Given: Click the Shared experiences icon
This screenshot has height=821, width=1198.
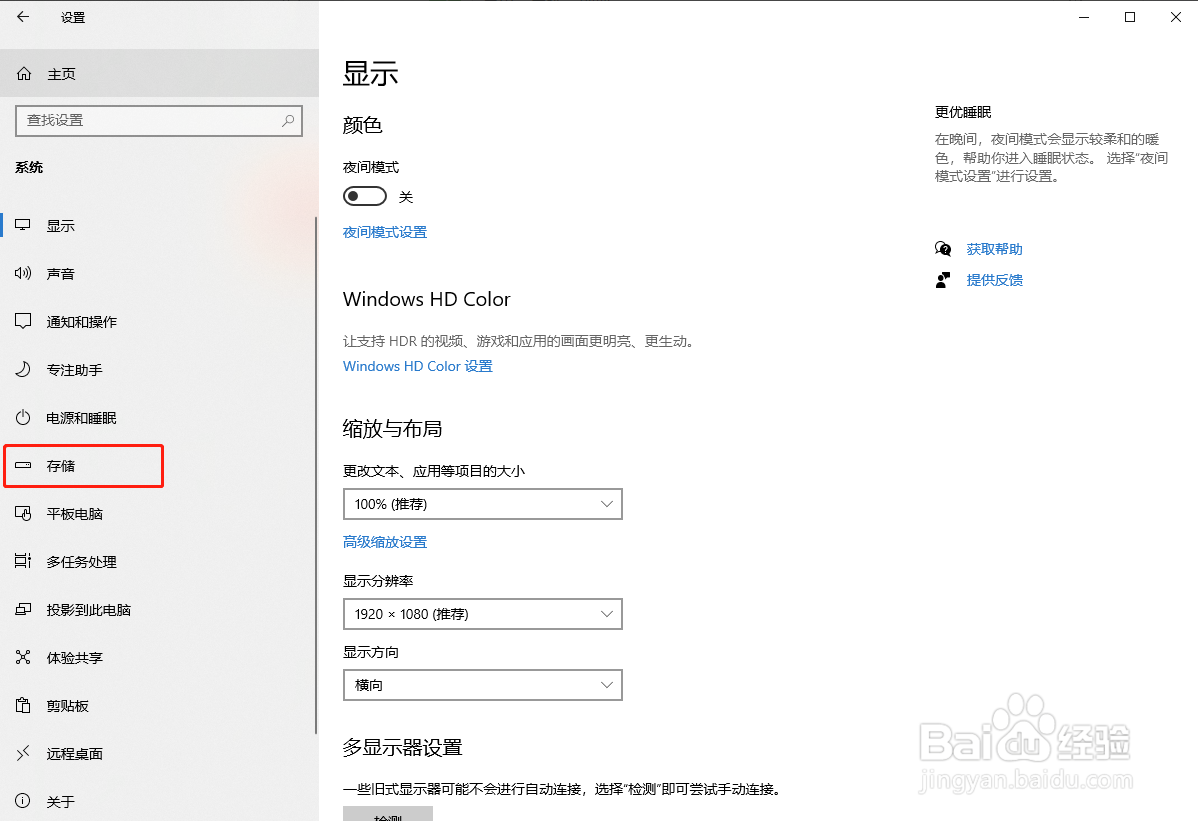Looking at the screenshot, I should pos(24,658).
